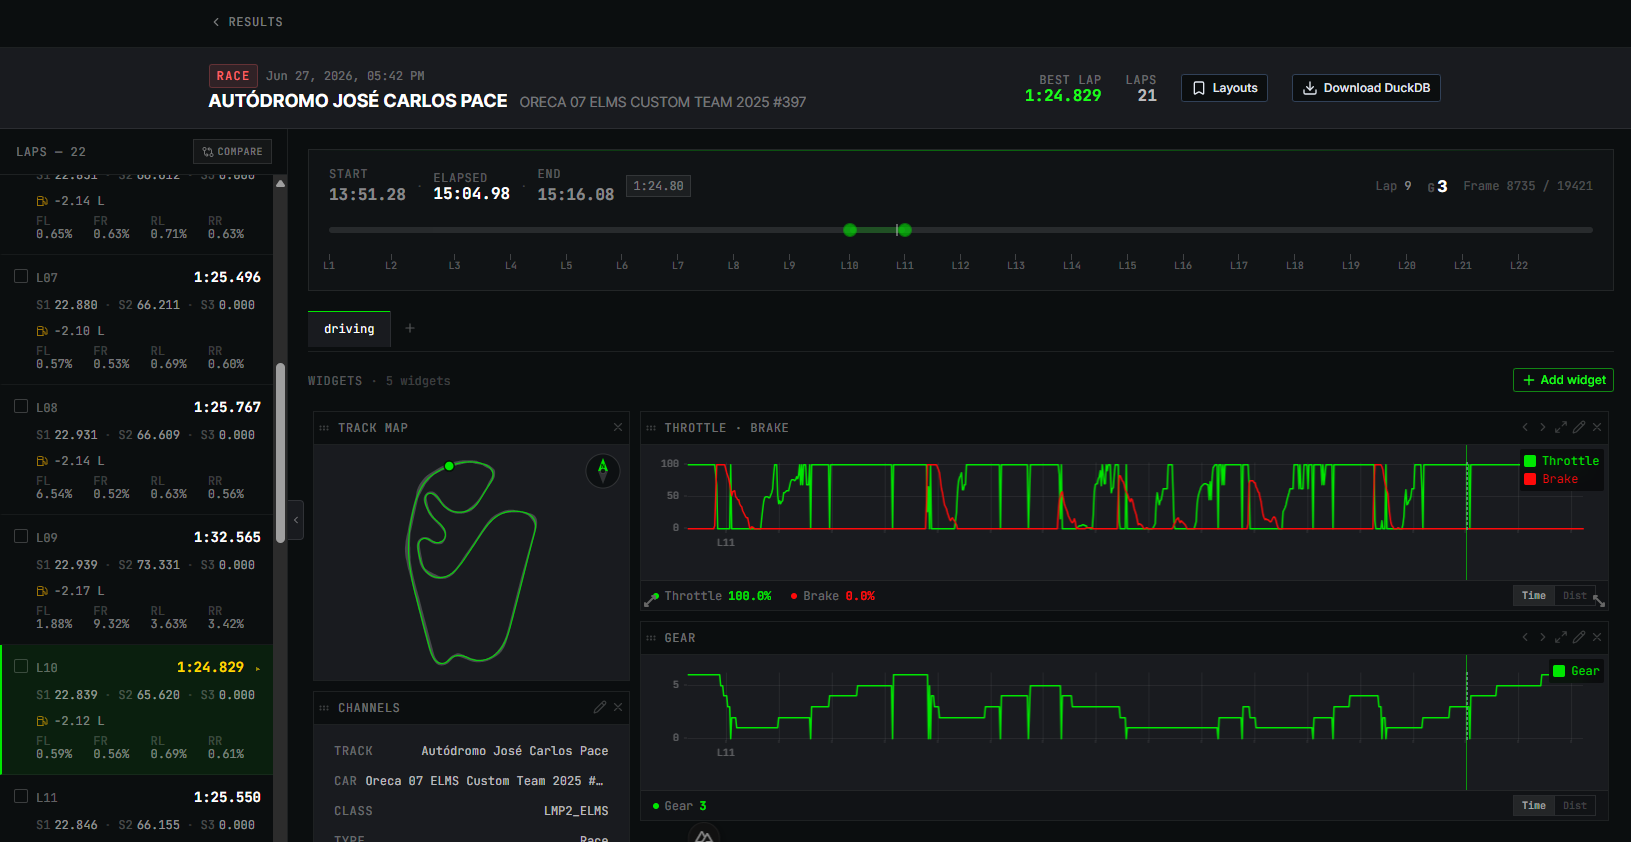Jump to L15 timeline marker
Screen dimensions: 1631x842
tap(1127, 265)
